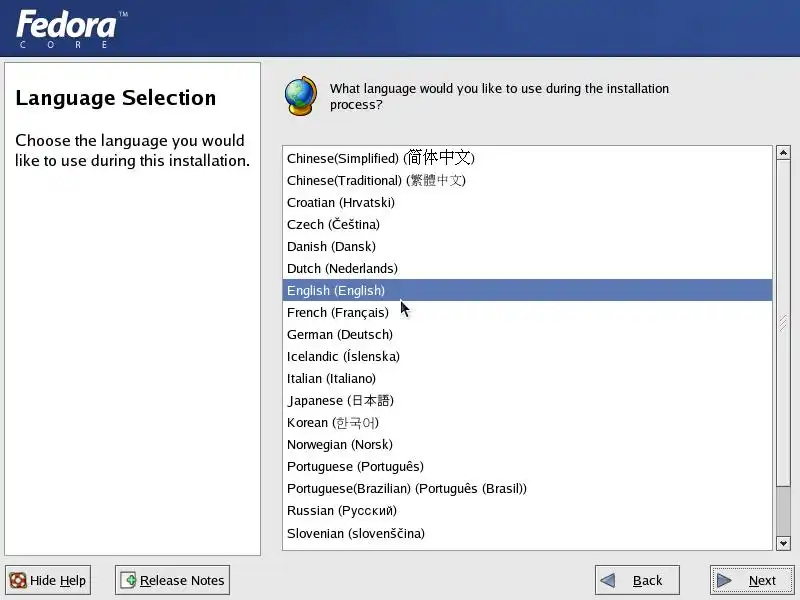Screen dimensions: 800x600
Task: Click the right arrow icon on Next
Action: click(724, 580)
